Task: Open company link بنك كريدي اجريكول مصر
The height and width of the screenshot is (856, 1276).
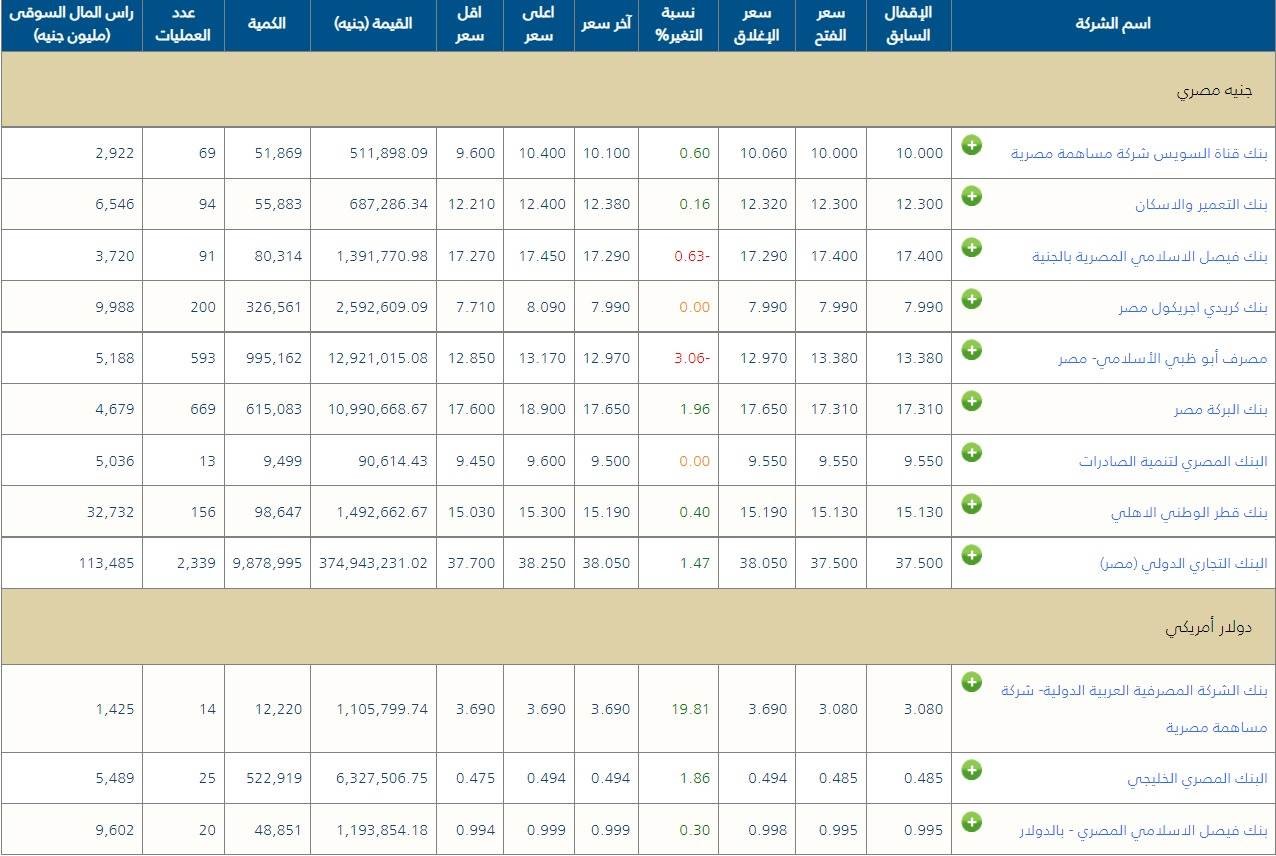Action: click(x=1193, y=308)
